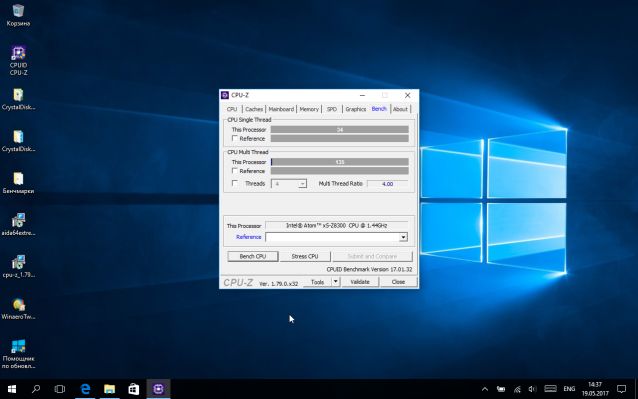The image size is (638, 399).
Task: Select the aida64extre... installer icon
Action: [18, 225]
